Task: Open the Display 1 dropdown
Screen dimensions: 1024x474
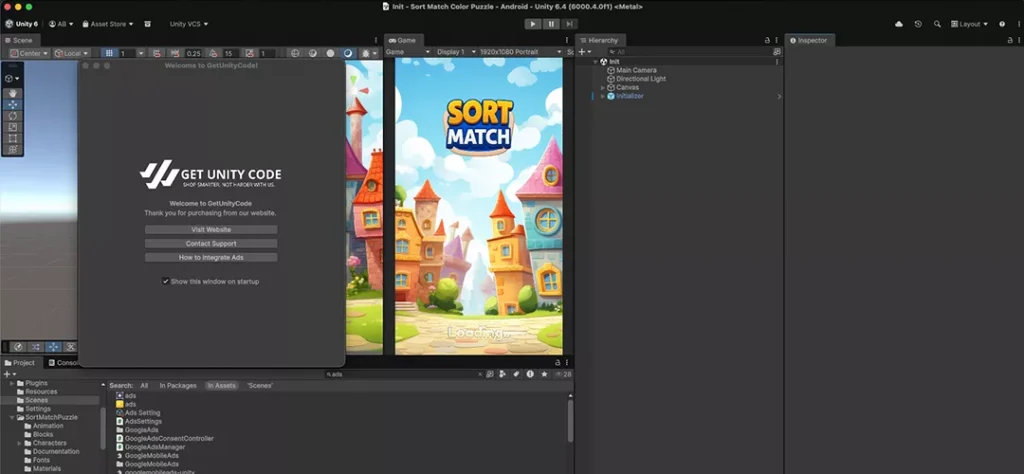Action: pyautogui.click(x=454, y=52)
